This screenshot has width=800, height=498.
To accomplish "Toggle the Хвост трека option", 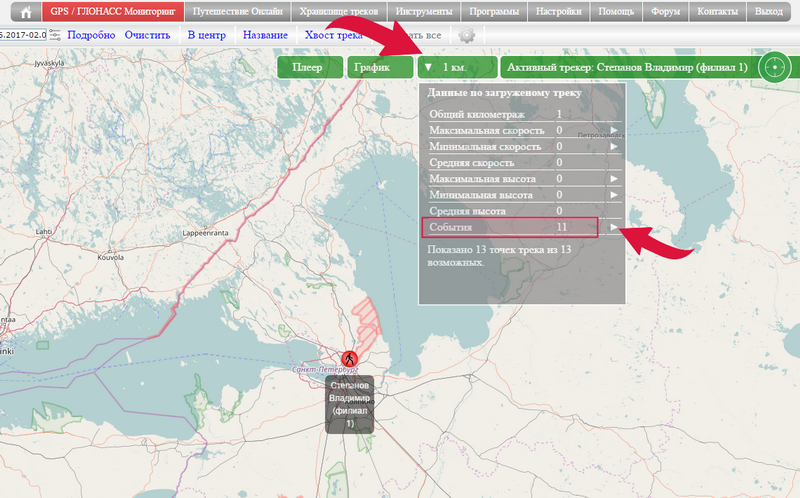I will click(x=334, y=35).
